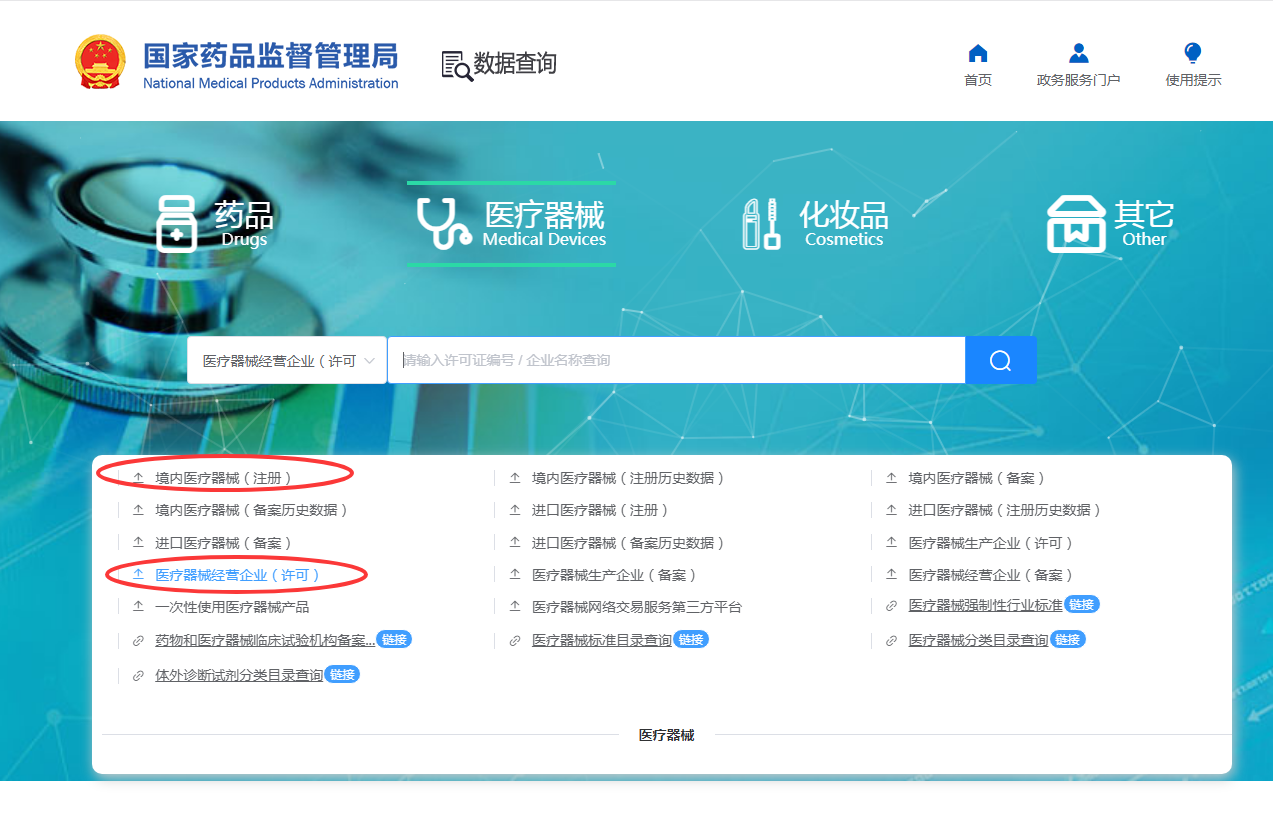Select the 药品 Drugs medicine bottle icon
The width and height of the screenshot is (1273, 836).
[x=177, y=224]
